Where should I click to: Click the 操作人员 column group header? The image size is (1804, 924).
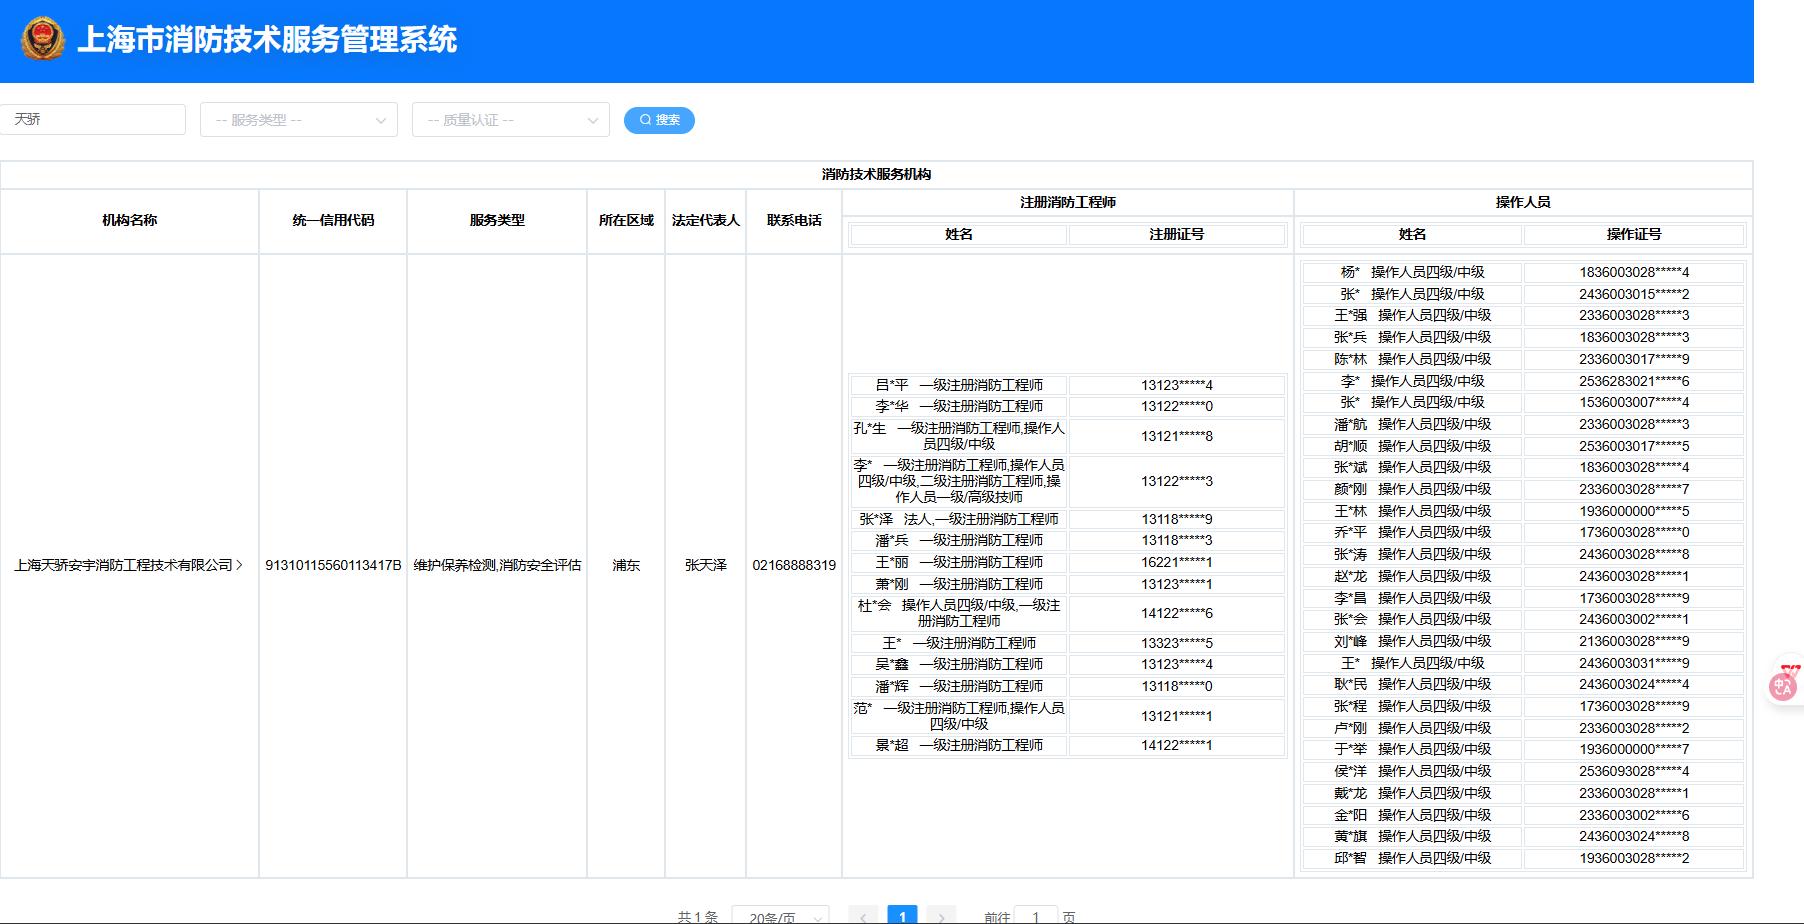1522,202
